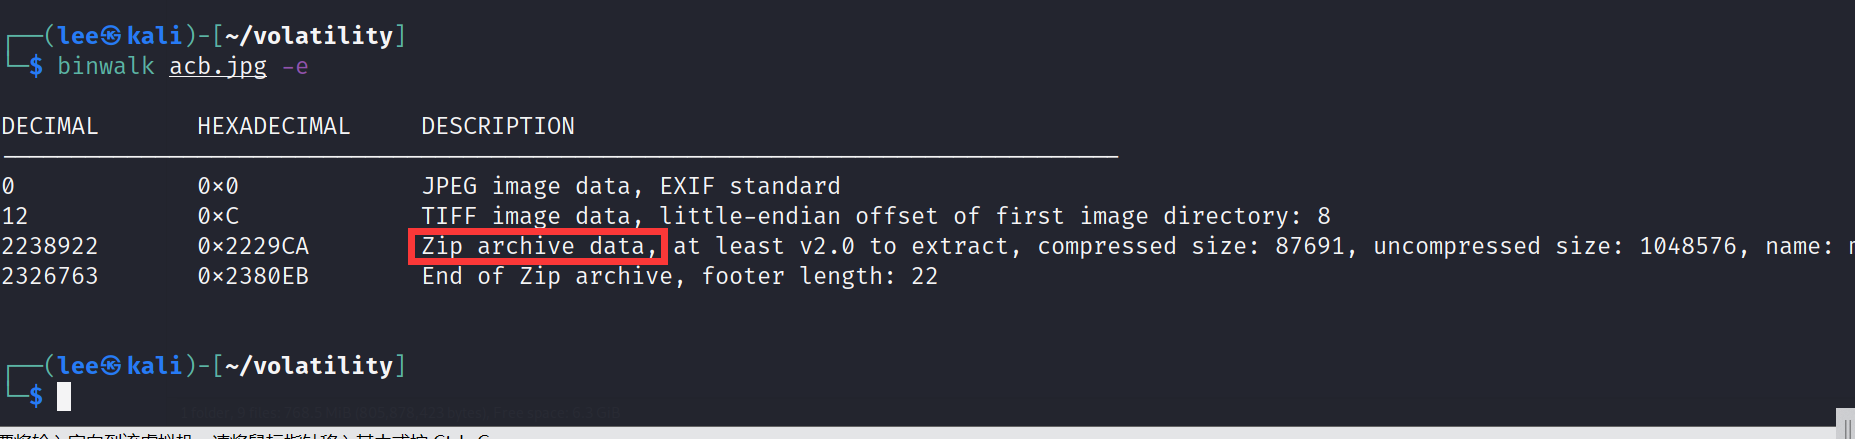
Task: Click the underlined acb.jpg filename
Action: tap(218, 66)
